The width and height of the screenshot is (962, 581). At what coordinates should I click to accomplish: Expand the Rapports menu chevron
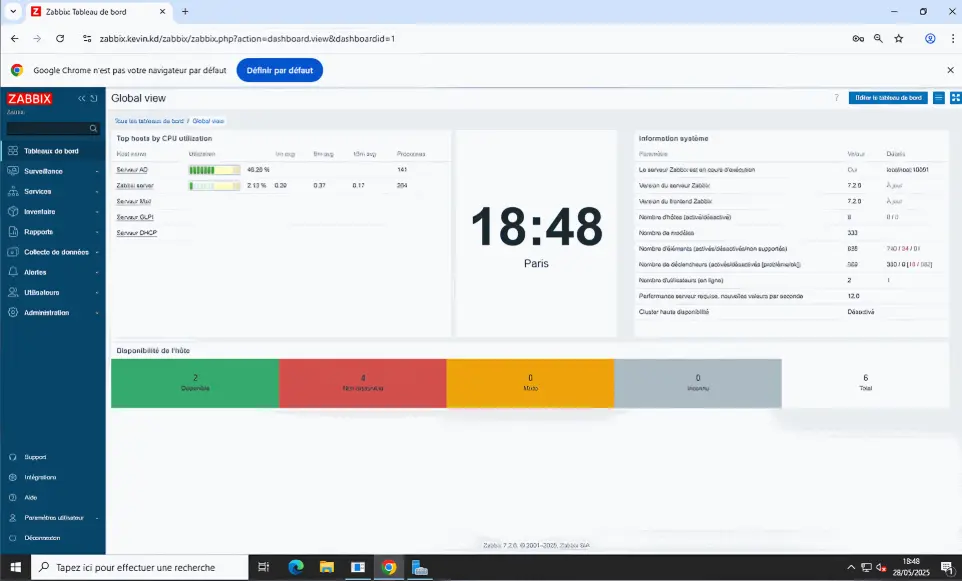pos(97,233)
